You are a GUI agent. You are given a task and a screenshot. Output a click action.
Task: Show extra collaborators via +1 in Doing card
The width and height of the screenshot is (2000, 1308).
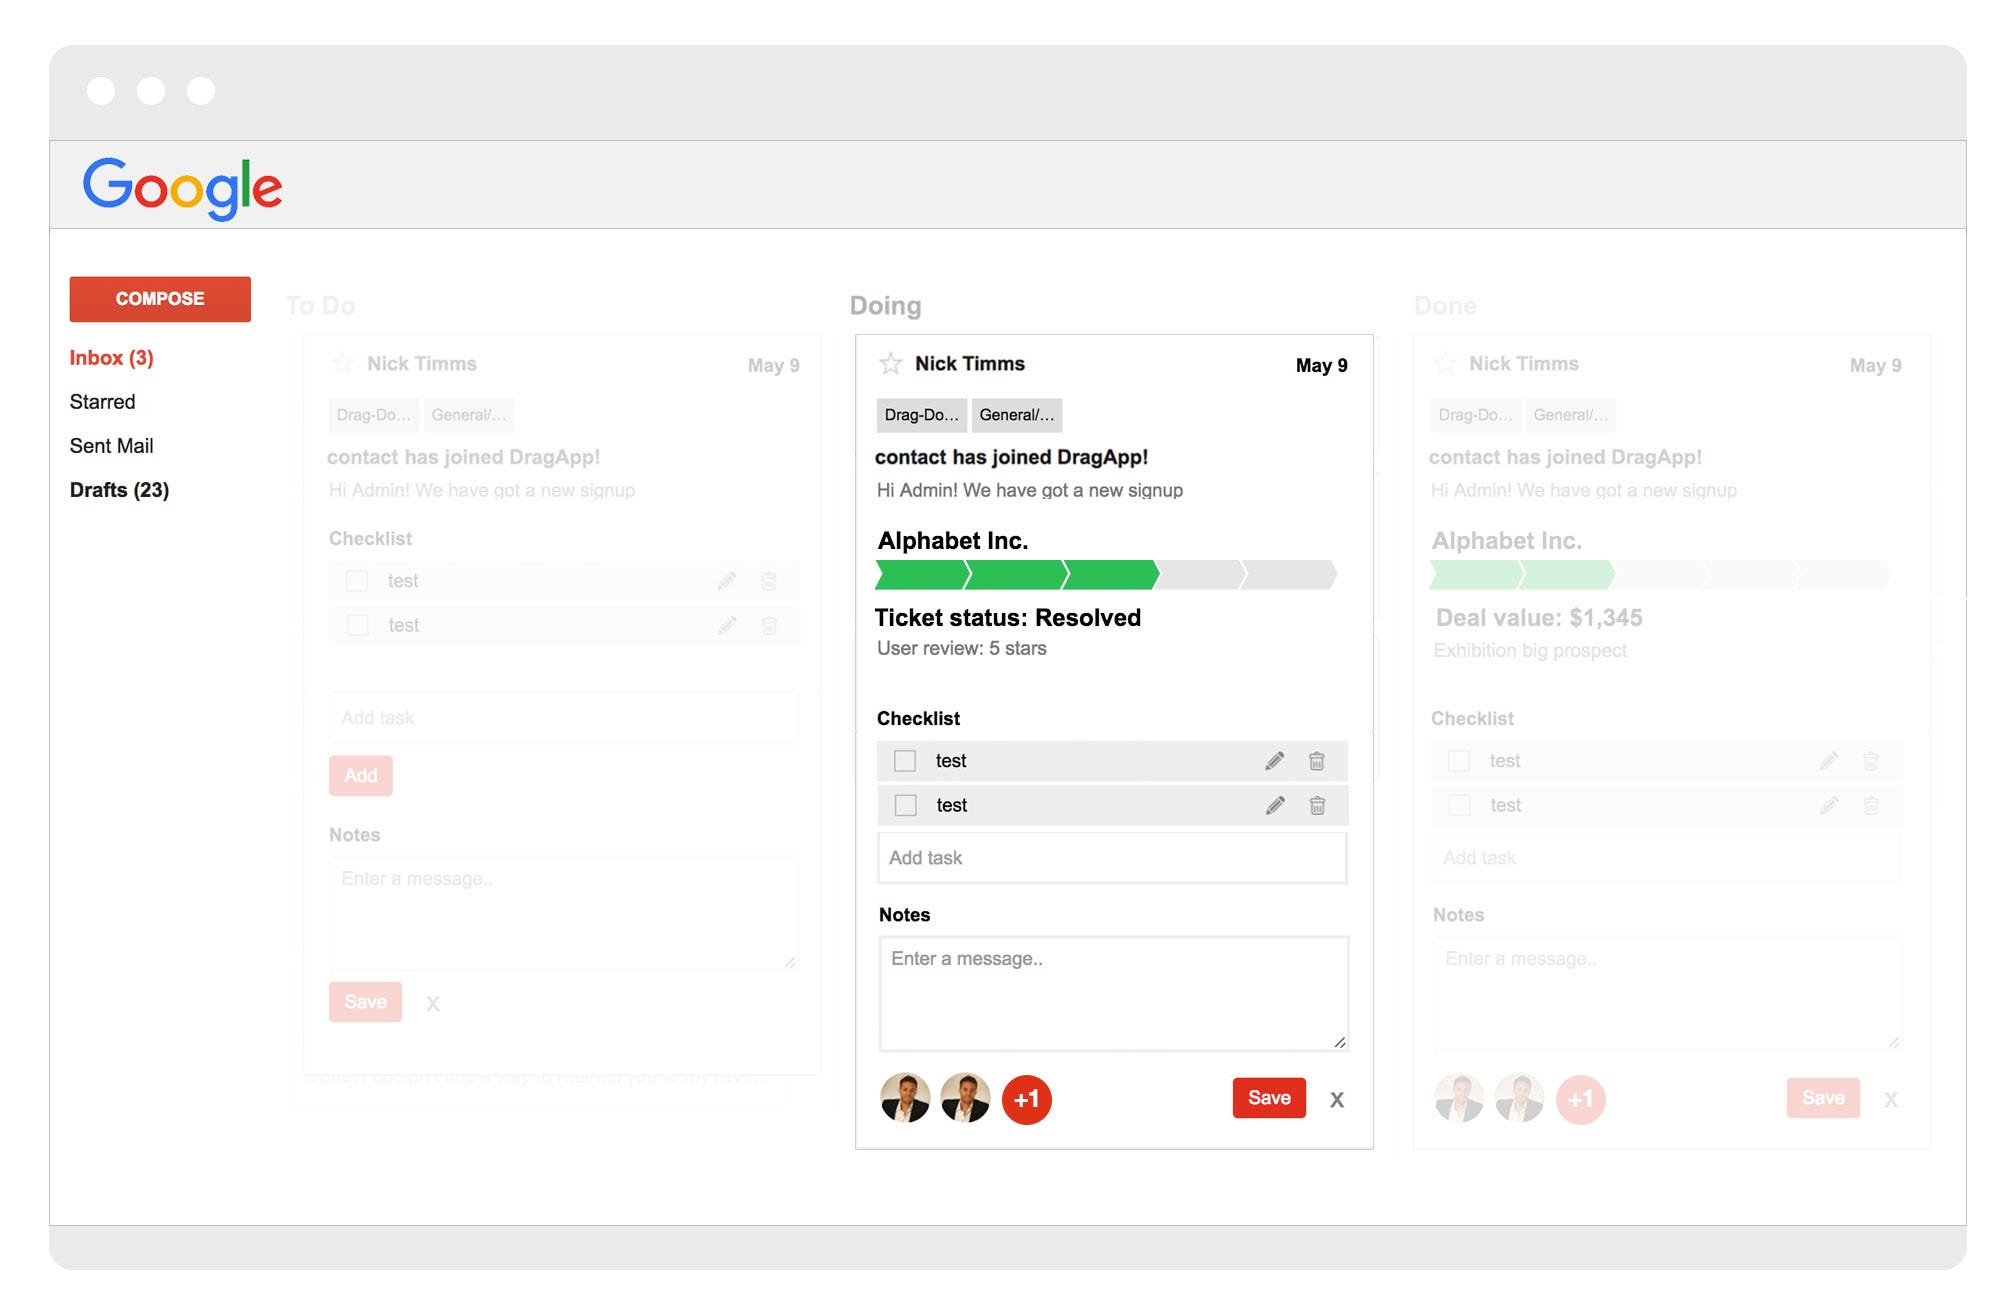[1027, 1100]
